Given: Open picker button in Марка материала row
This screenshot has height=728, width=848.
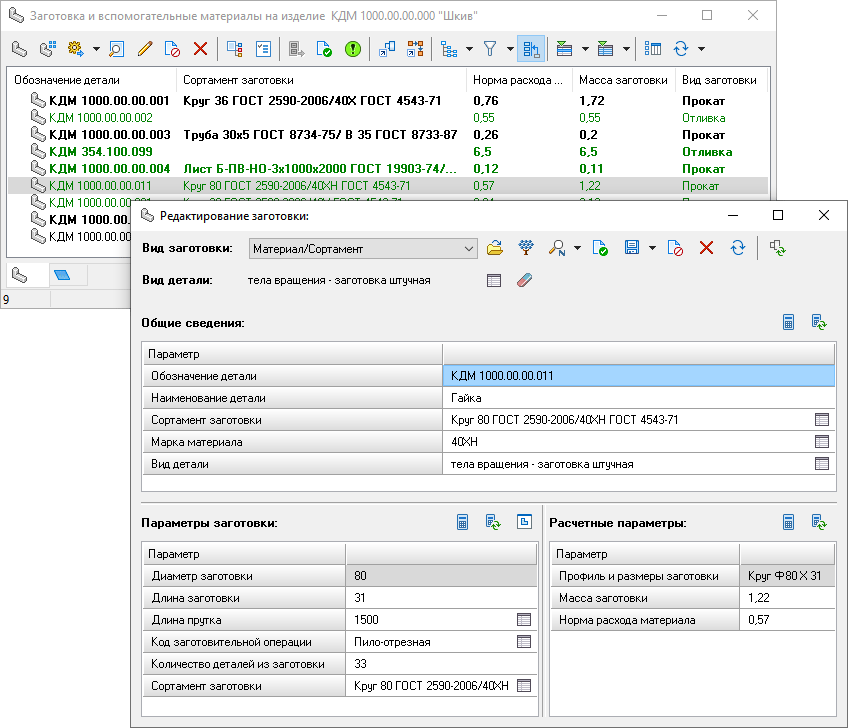Looking at the screenshot, I should click(x=822, y=442).
